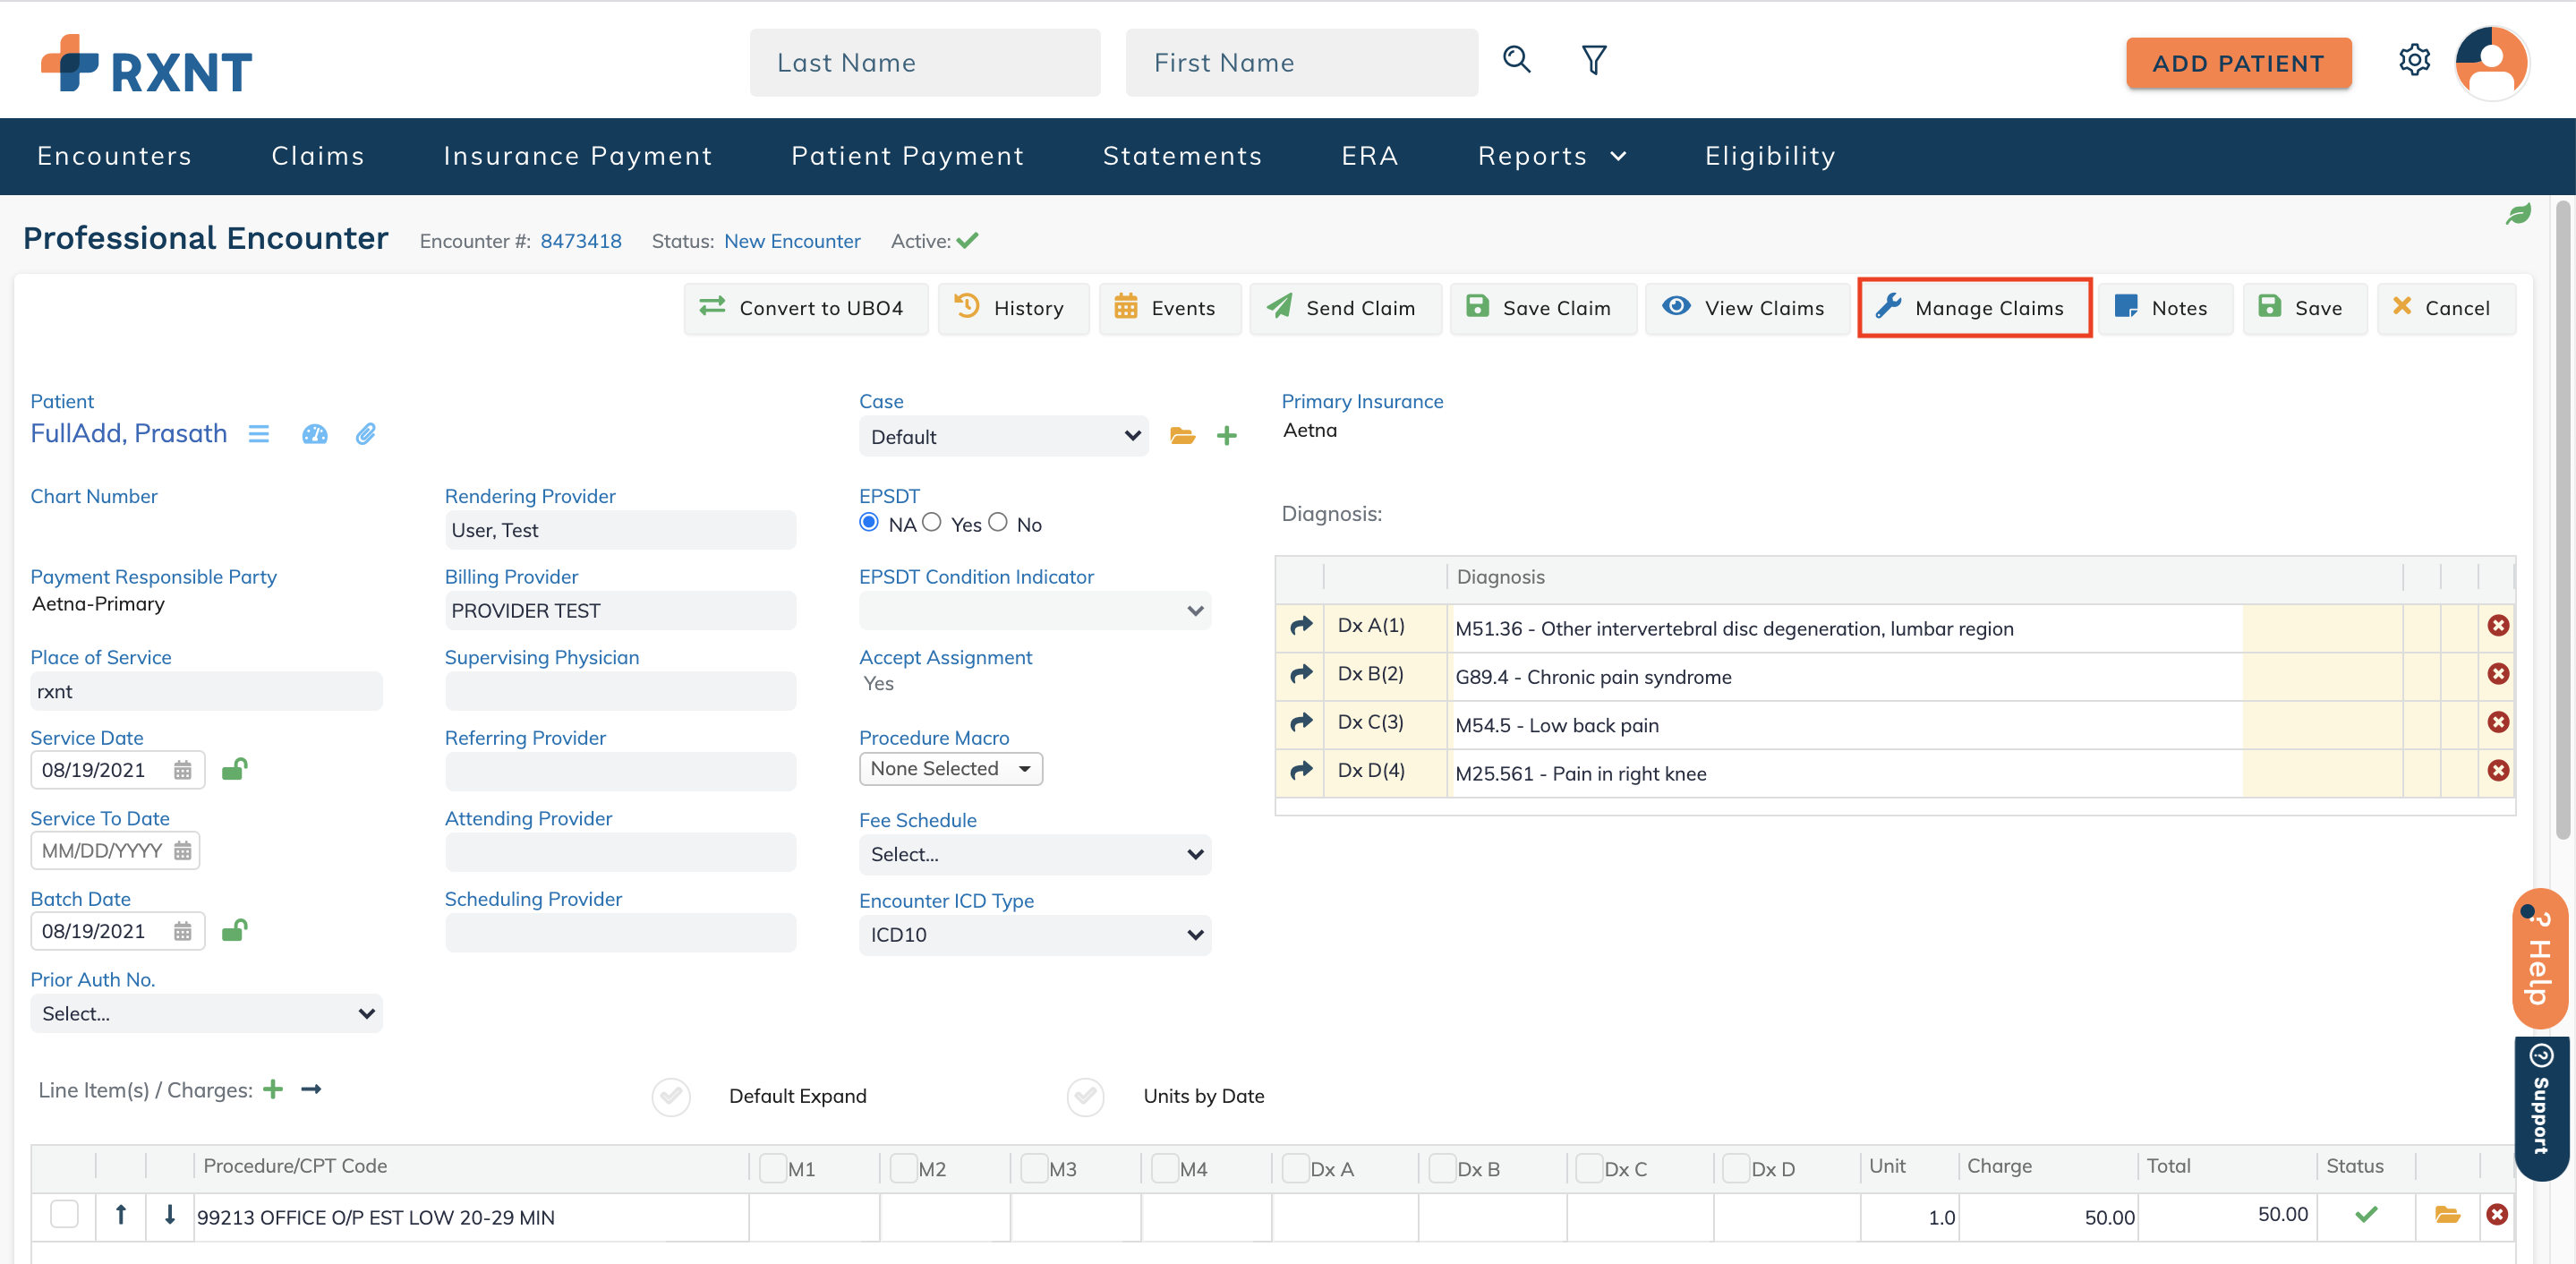Image resolution: width=2576 pixels, height=1264 pixels.
Task: Open the Fee Schedule dropdown
Action: click(1034, 854)
